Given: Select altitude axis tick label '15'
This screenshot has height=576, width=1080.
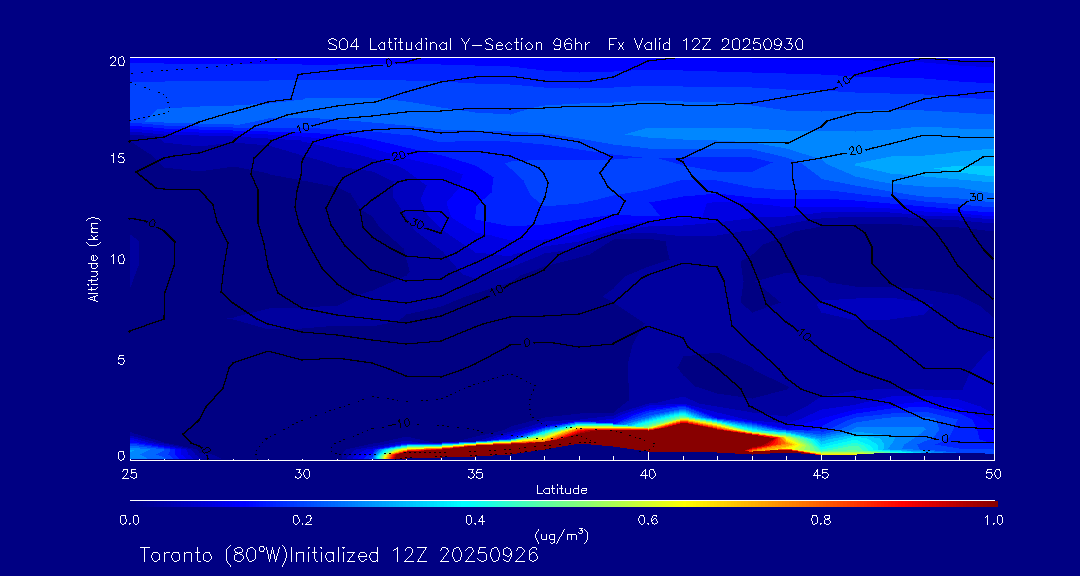Looking at the screenshot, I should tap(116, 158).
